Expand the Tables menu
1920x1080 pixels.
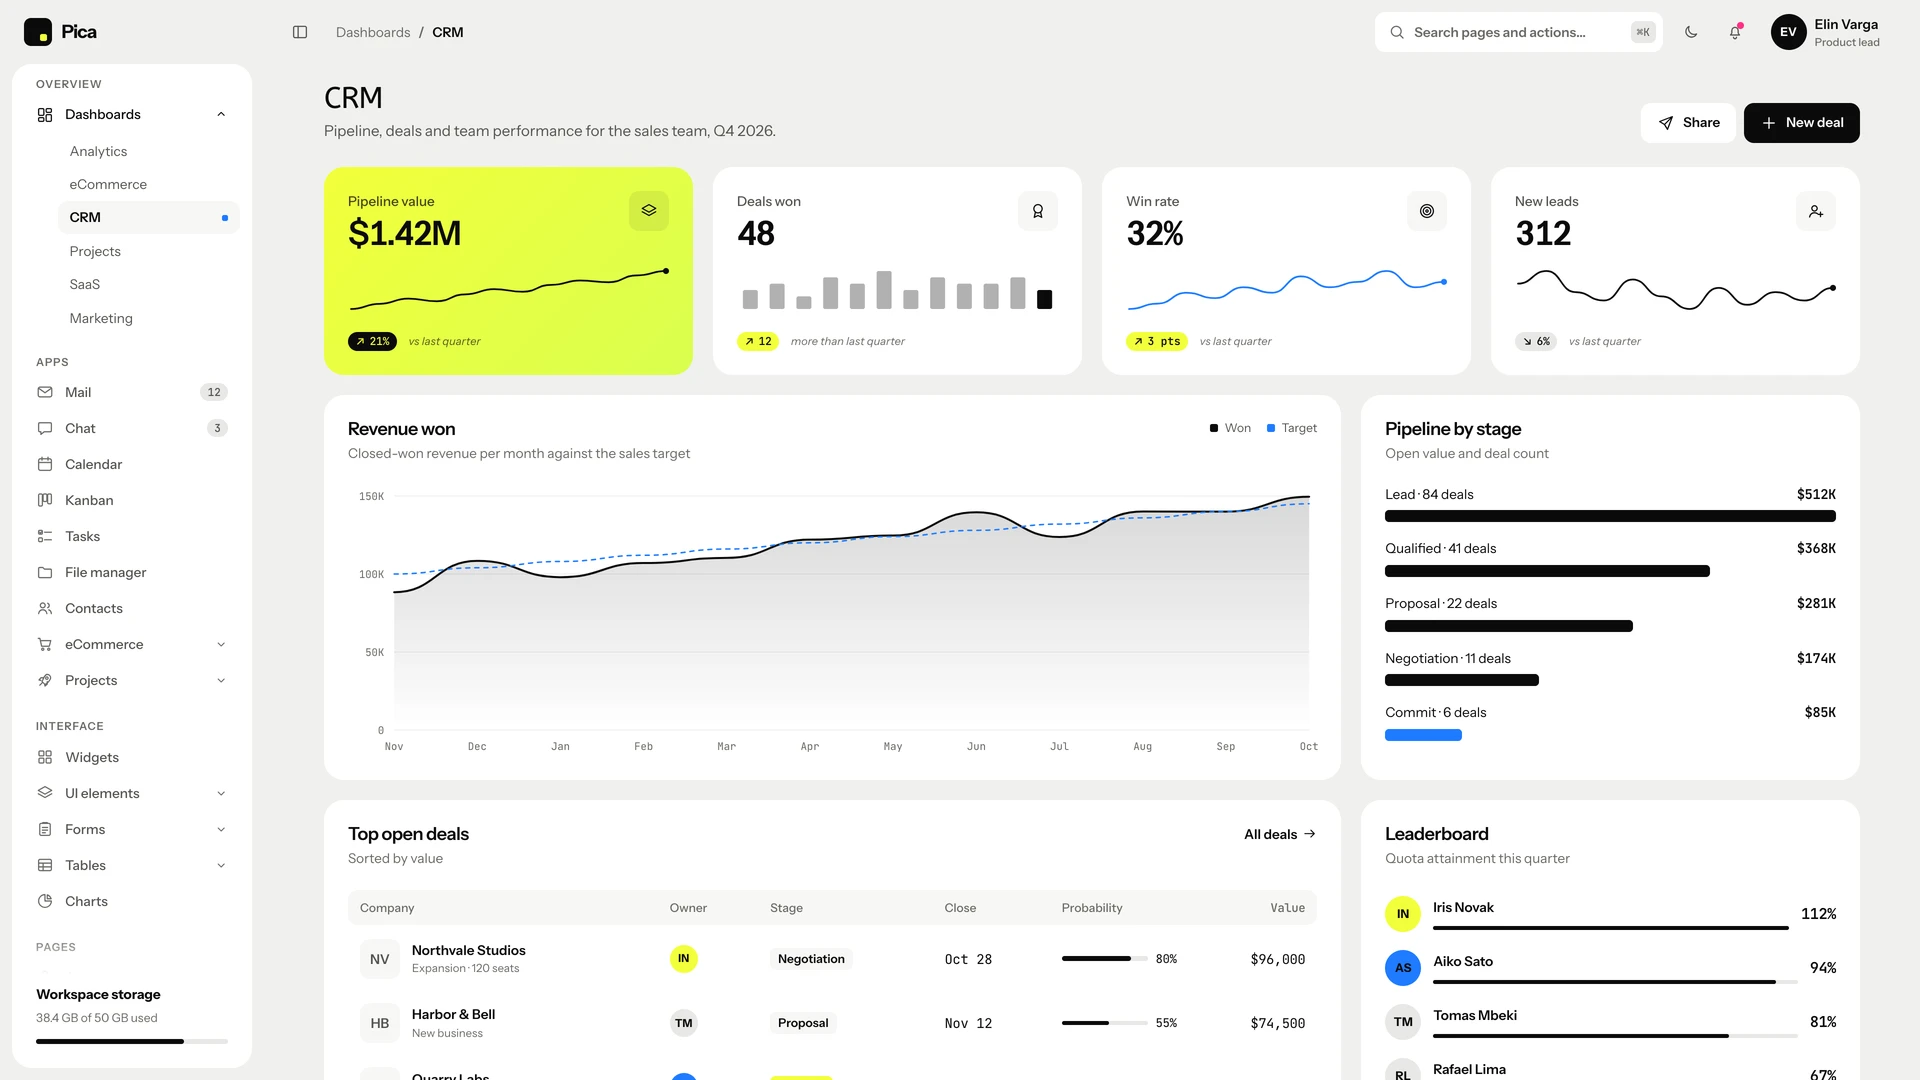(132, 865)
